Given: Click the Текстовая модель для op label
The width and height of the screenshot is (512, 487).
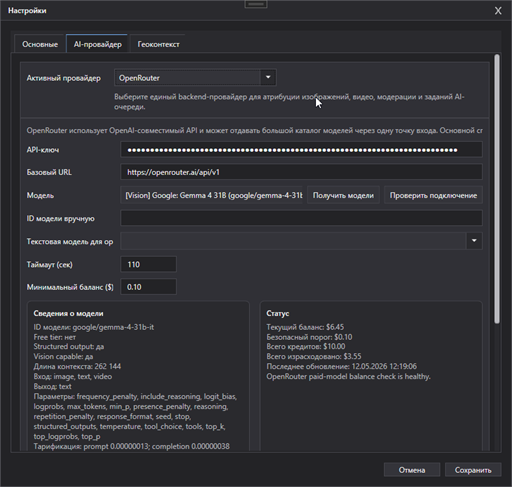Looking at the screenshot, I should point(70,241).
